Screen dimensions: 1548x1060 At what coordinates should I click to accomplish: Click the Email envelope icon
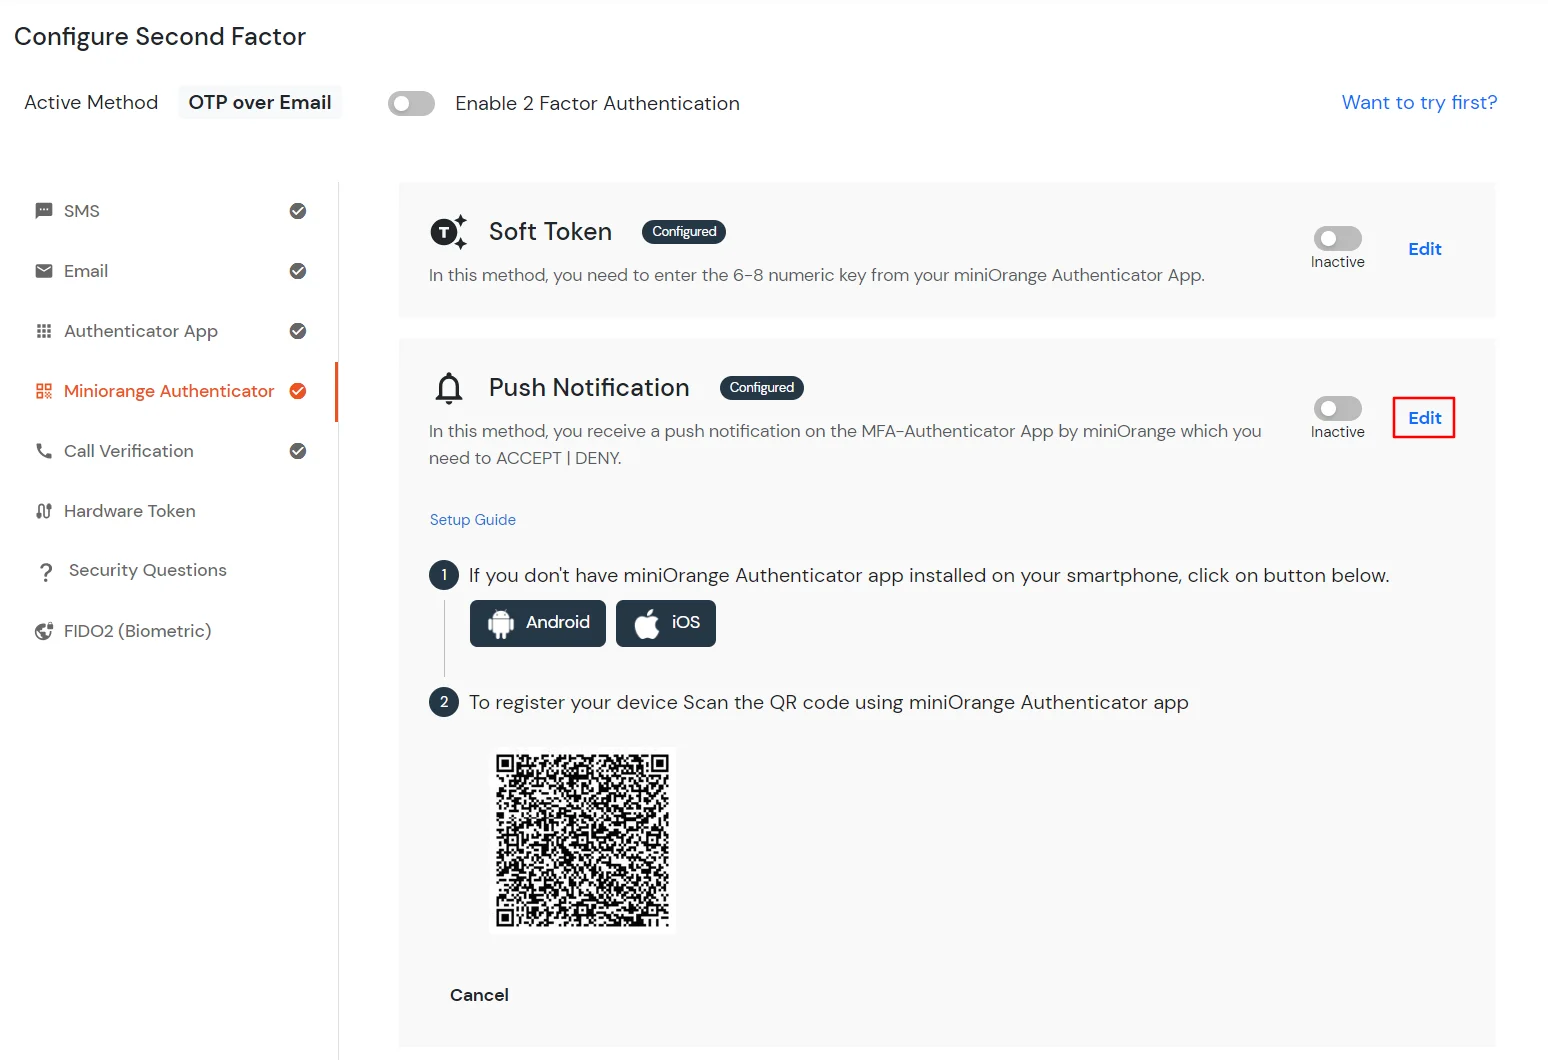tap(44, 270)
